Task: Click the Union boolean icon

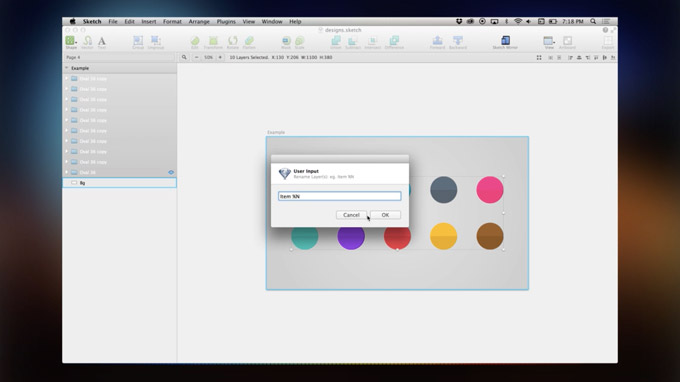Action: pos(336,42)
